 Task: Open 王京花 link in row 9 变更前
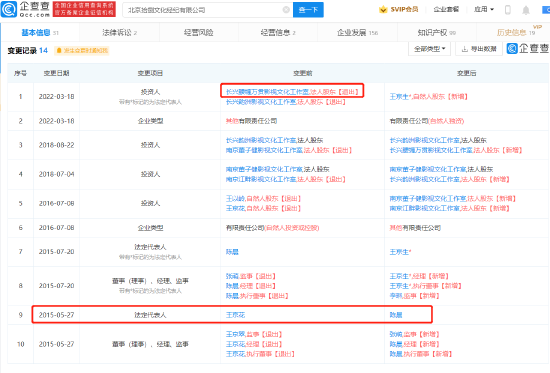[235, 315]
